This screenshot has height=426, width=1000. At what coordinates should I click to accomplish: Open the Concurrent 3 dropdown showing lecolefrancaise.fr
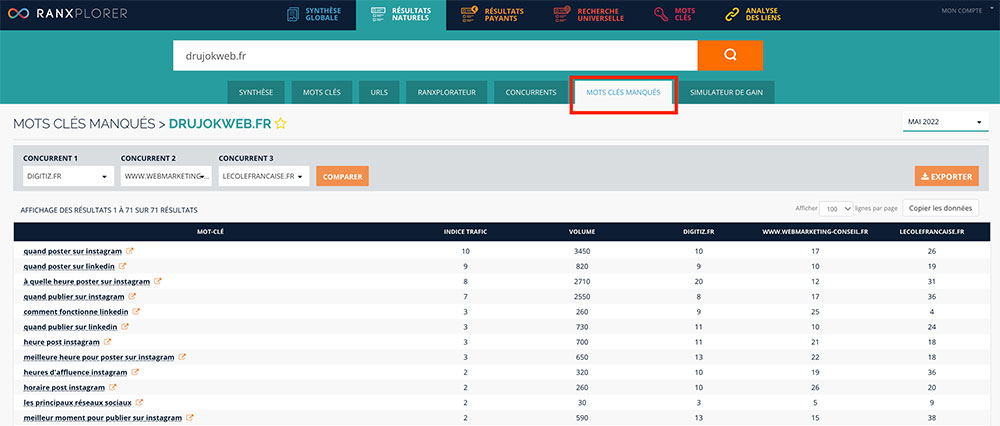[x=264, y=177]
